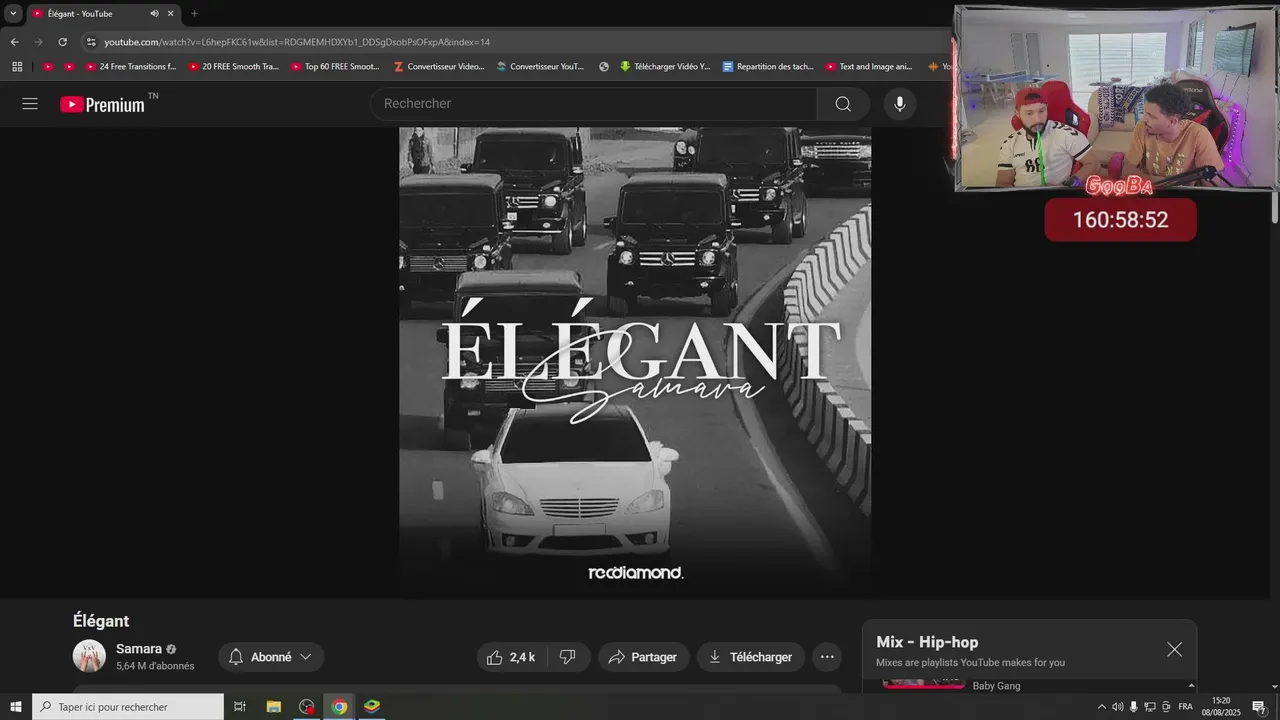Click the Baby Gang playlist entry

pyautogui.click(x=996, y=686)
